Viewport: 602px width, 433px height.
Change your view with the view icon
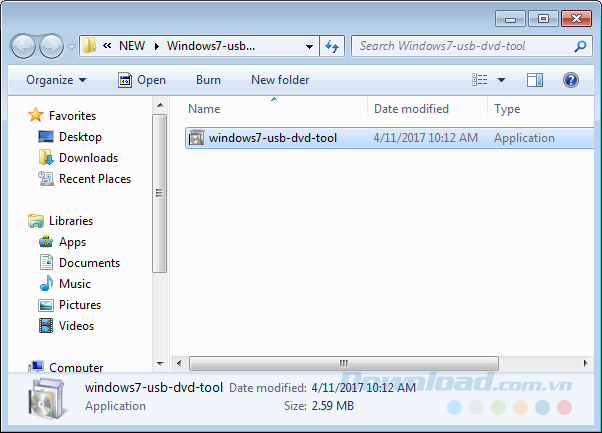[480, 80]
